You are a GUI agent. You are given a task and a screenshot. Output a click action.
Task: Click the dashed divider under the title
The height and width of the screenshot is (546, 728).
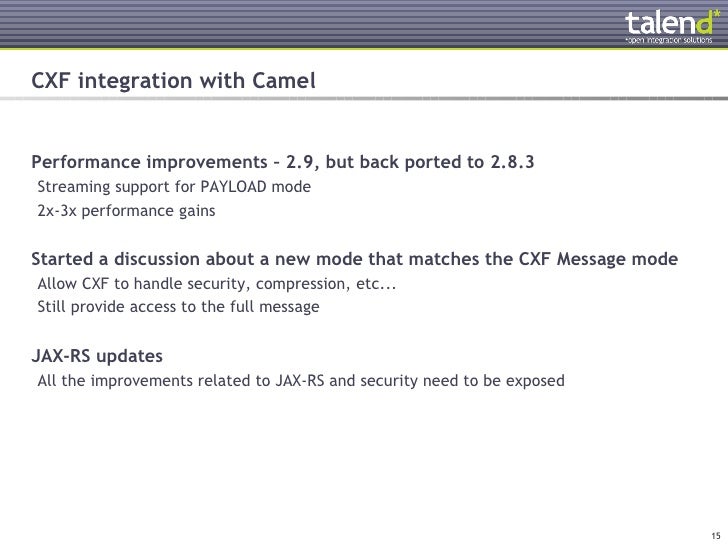364,100
